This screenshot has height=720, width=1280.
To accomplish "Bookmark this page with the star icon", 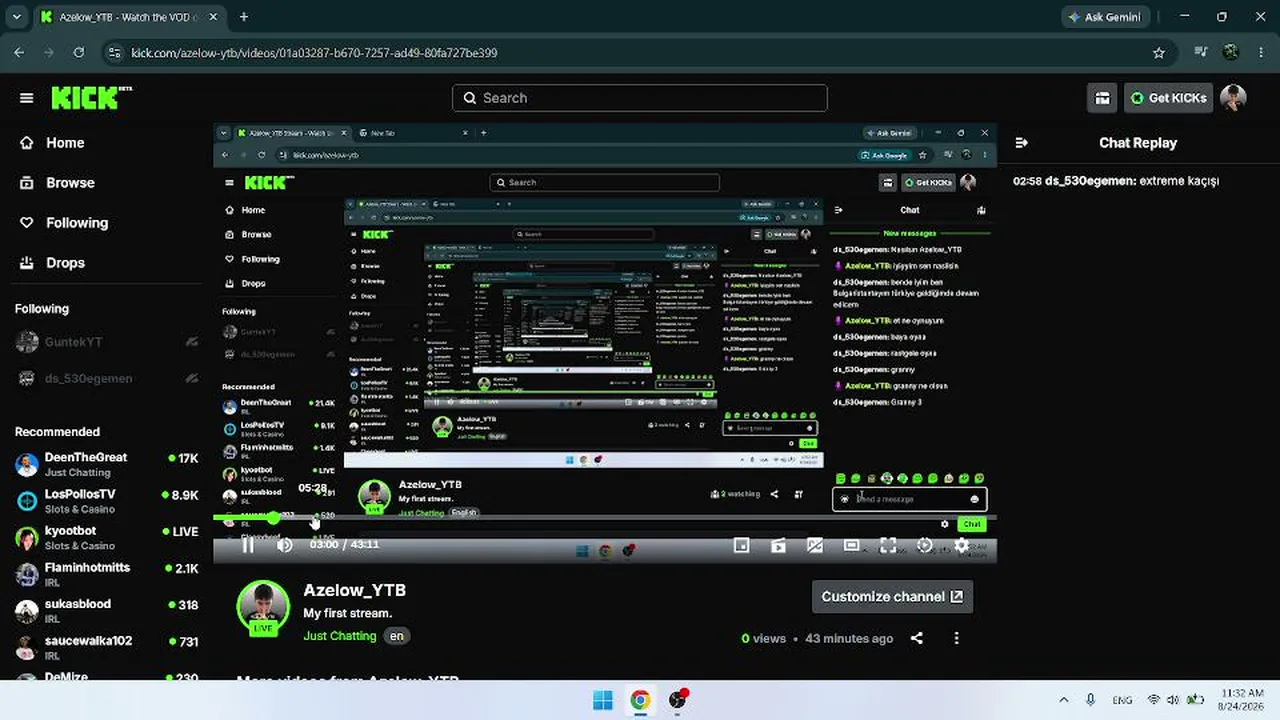I will tap(1159, 53).
